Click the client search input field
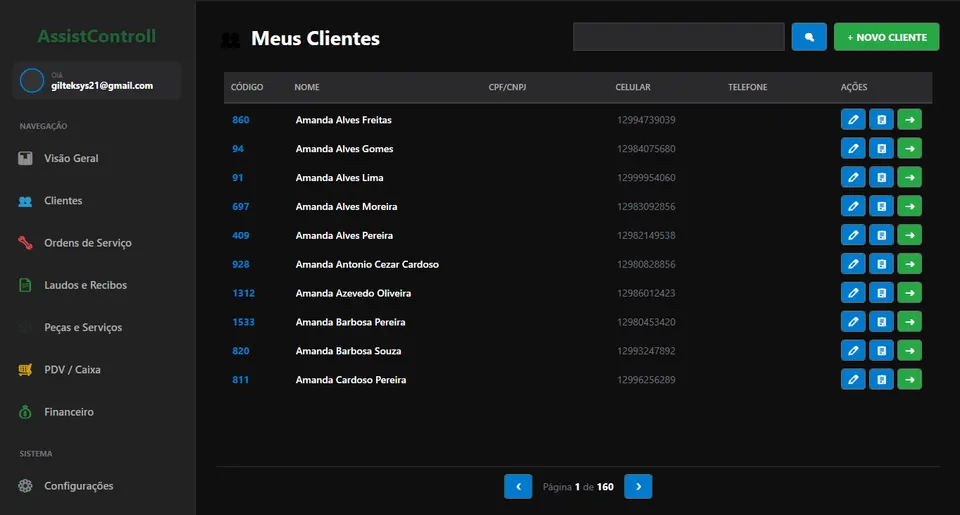 coord(678,37)
